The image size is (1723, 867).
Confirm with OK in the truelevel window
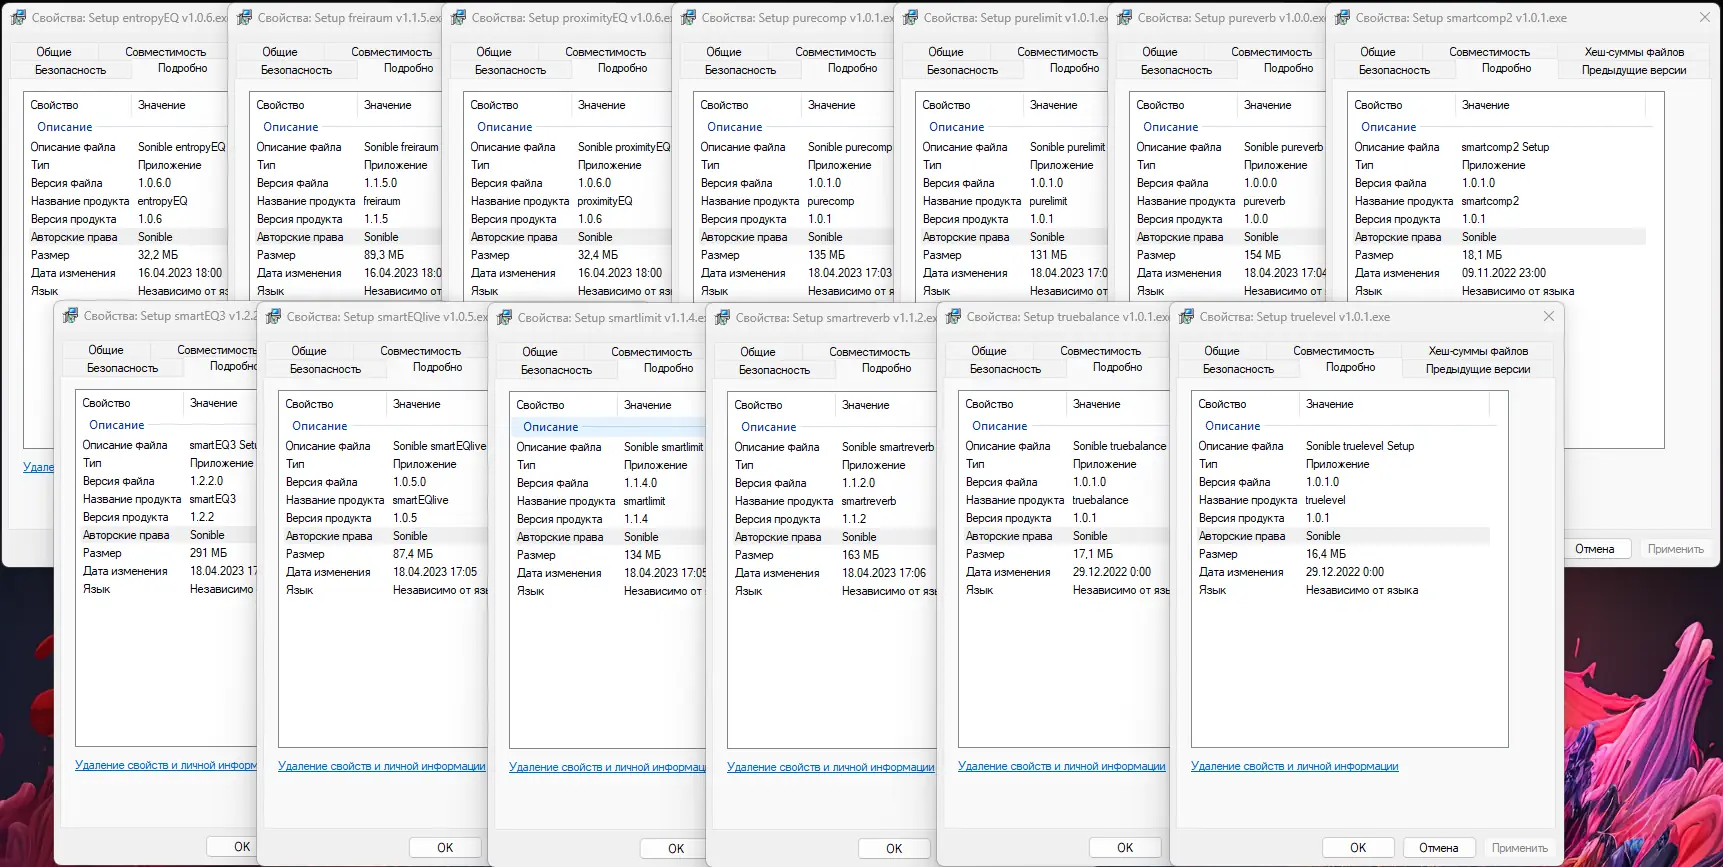click(x=1358, y=848)
